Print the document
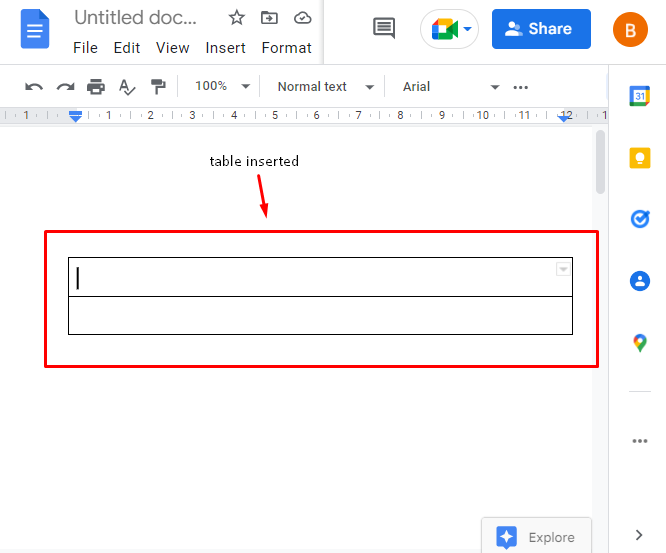 96,87
